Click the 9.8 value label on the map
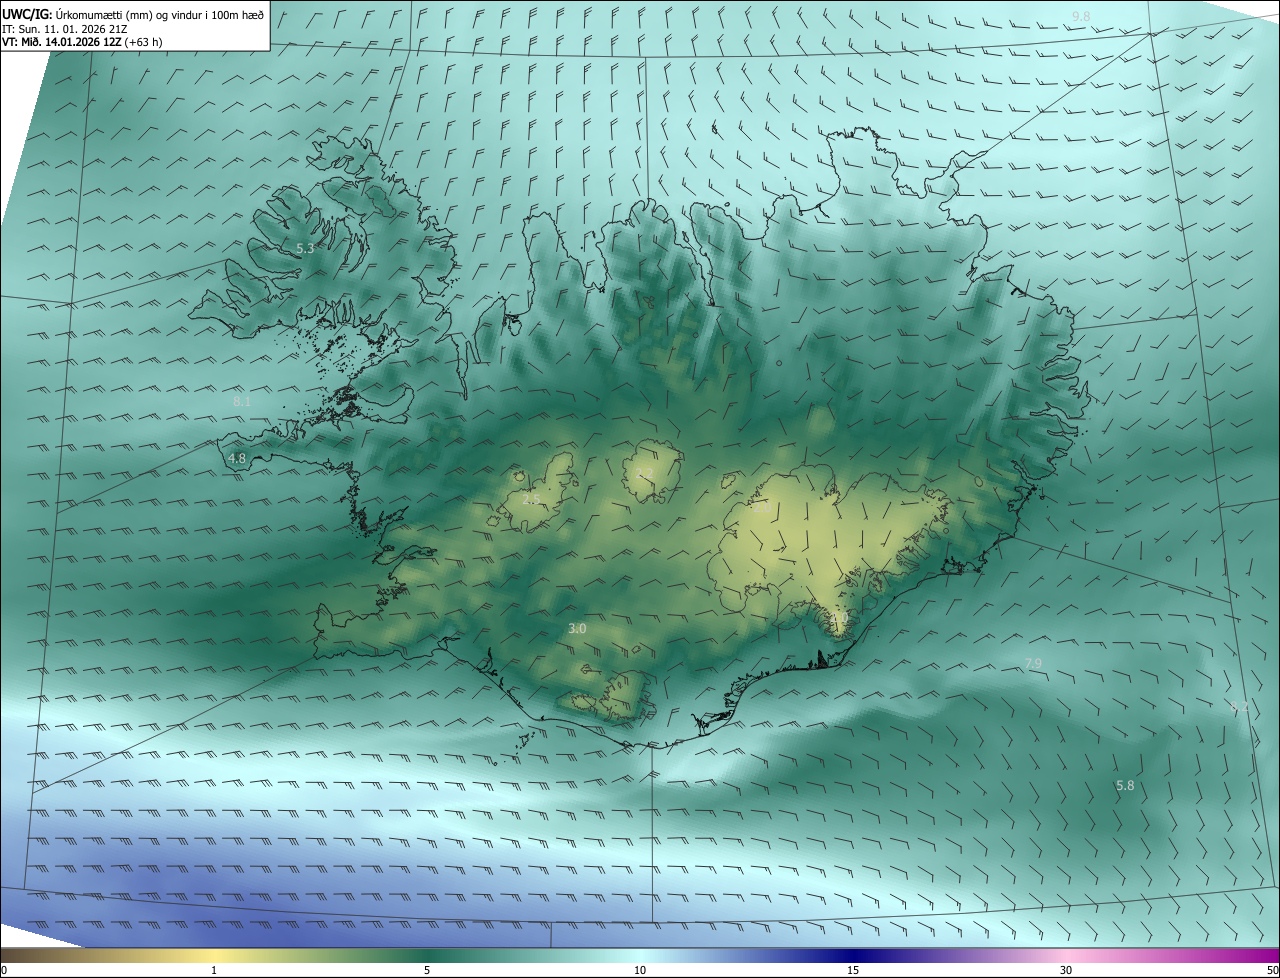 point(1081,17)
